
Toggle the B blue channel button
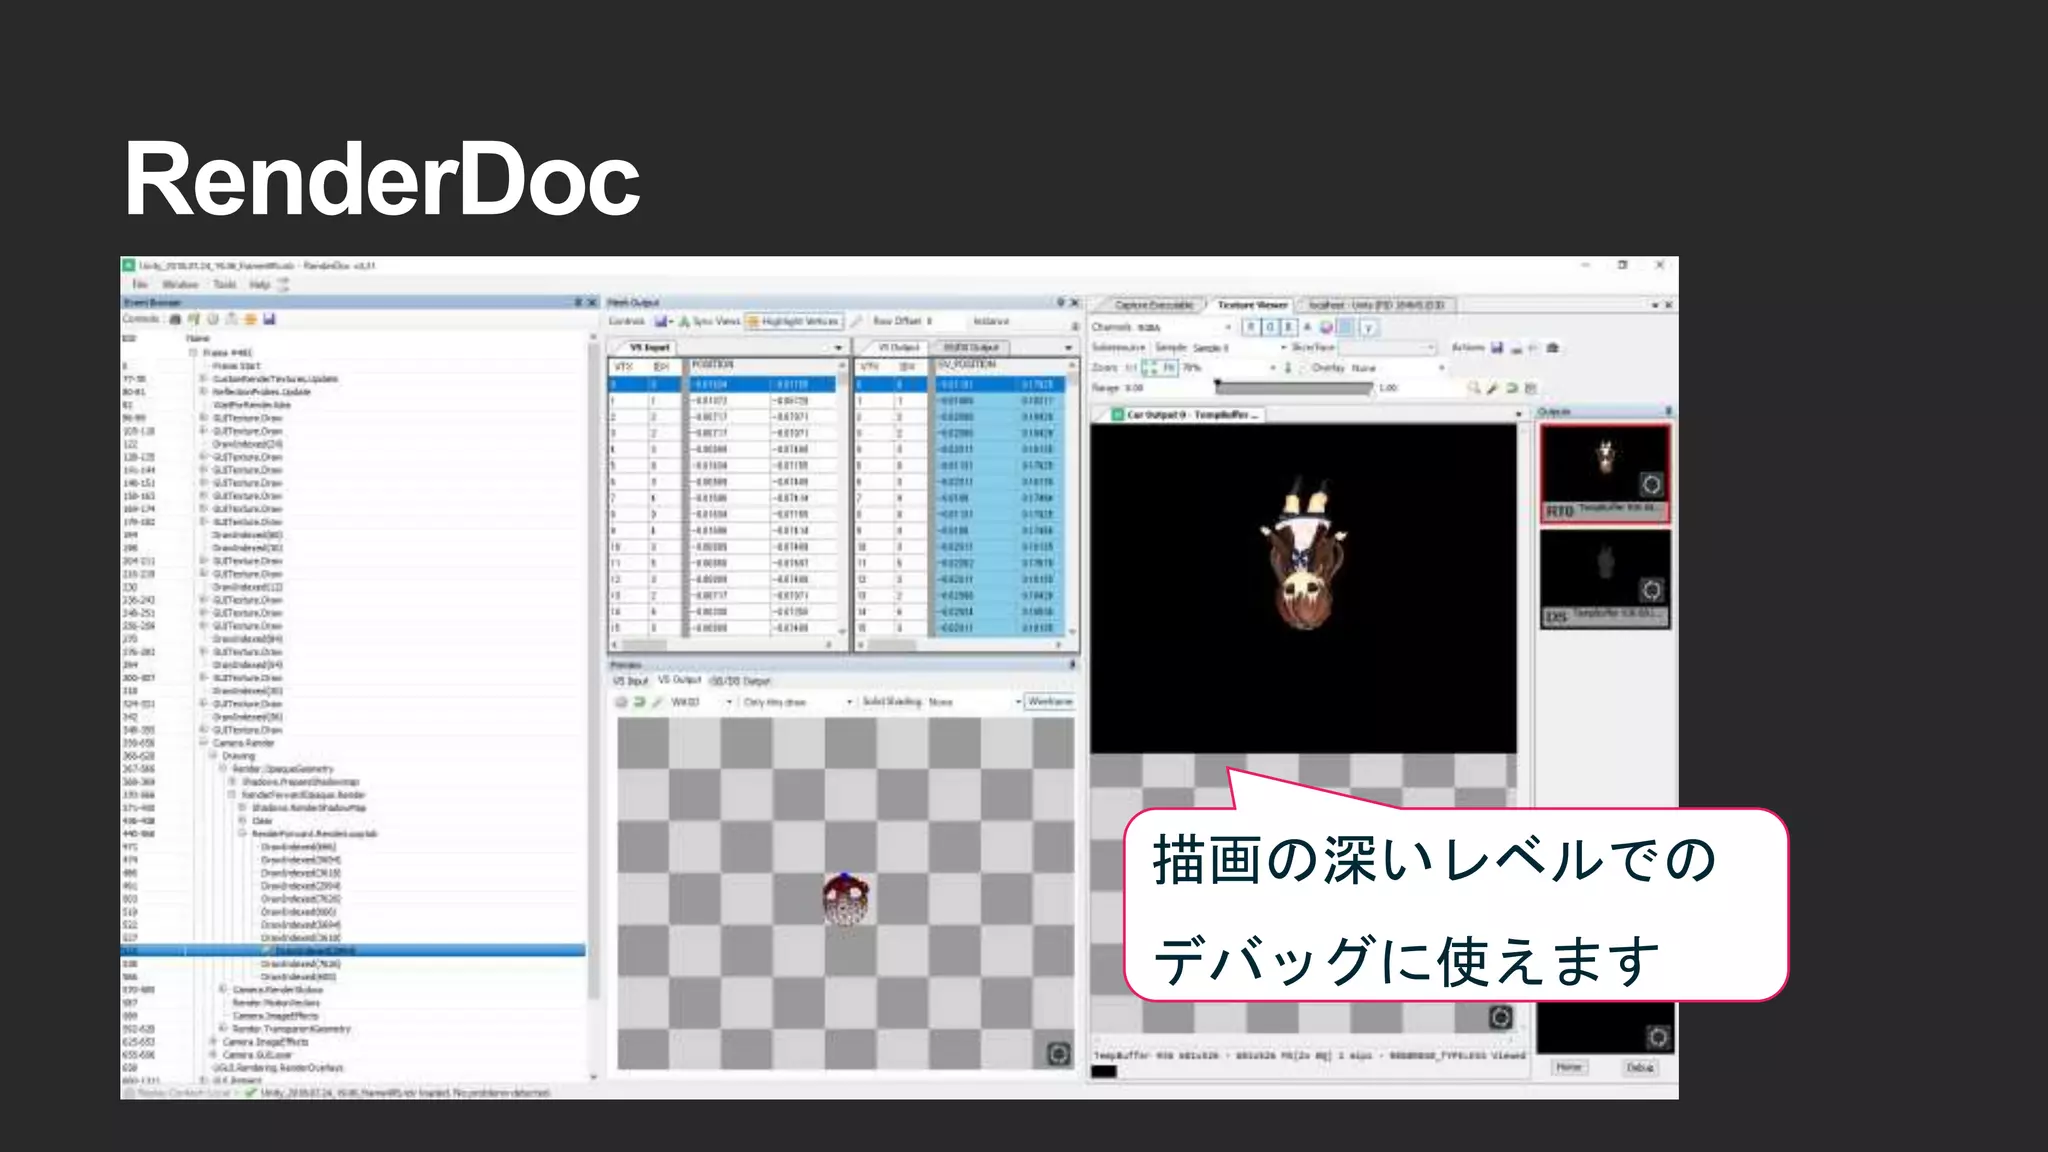point(1289,327)
